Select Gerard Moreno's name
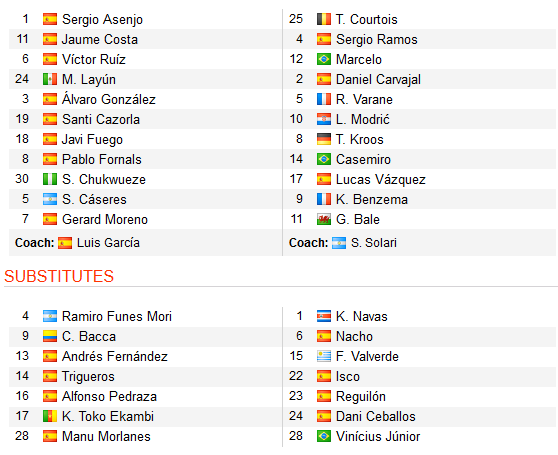Image resolution: width=558 pixels, height=455 pixels. pyautogui.click(x=105, y=219)
